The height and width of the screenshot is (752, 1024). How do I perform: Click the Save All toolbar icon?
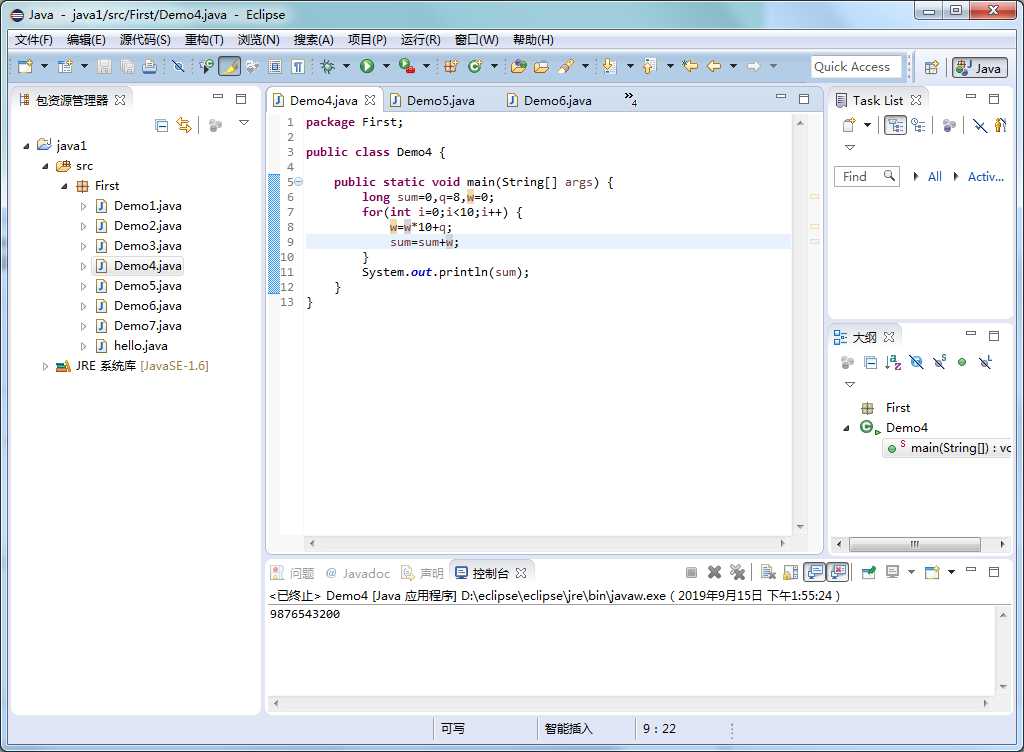127,66
